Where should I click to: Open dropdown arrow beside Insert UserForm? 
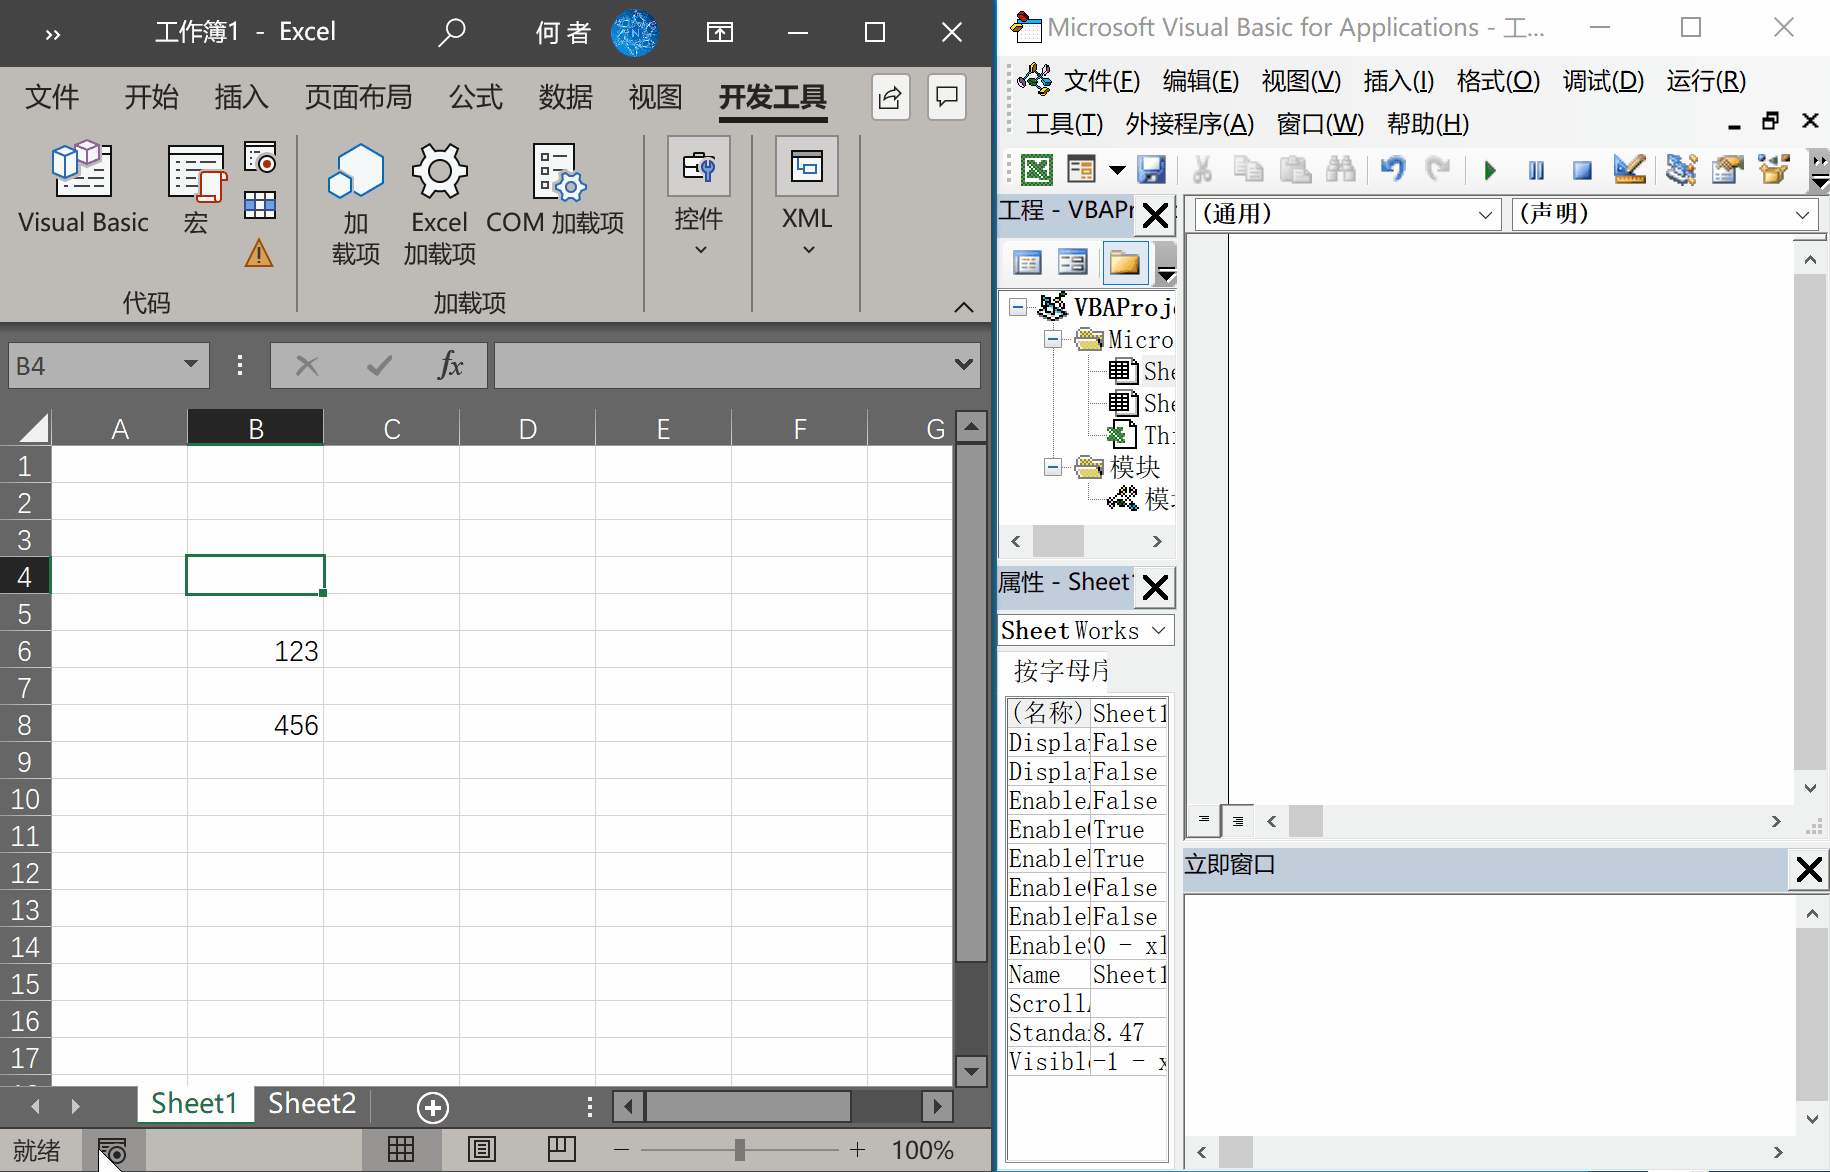(1117, 170)
